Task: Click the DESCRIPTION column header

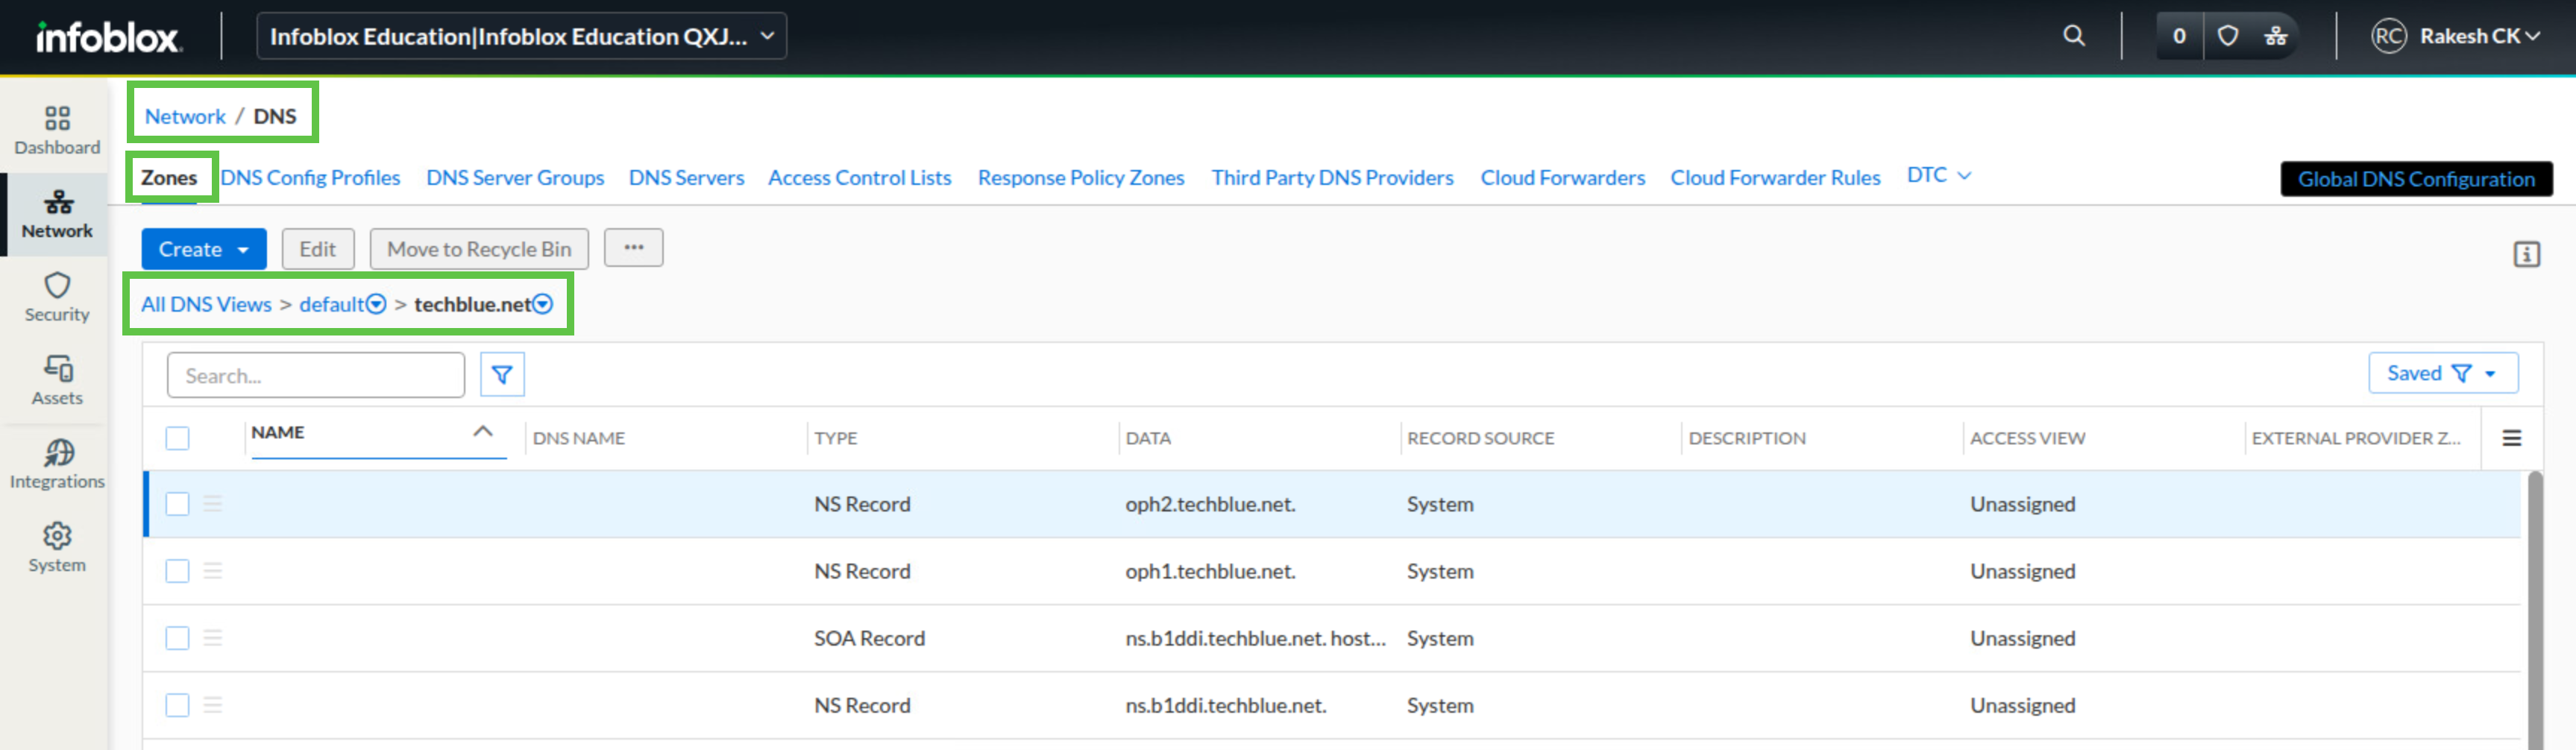Action: (1747, 438)
